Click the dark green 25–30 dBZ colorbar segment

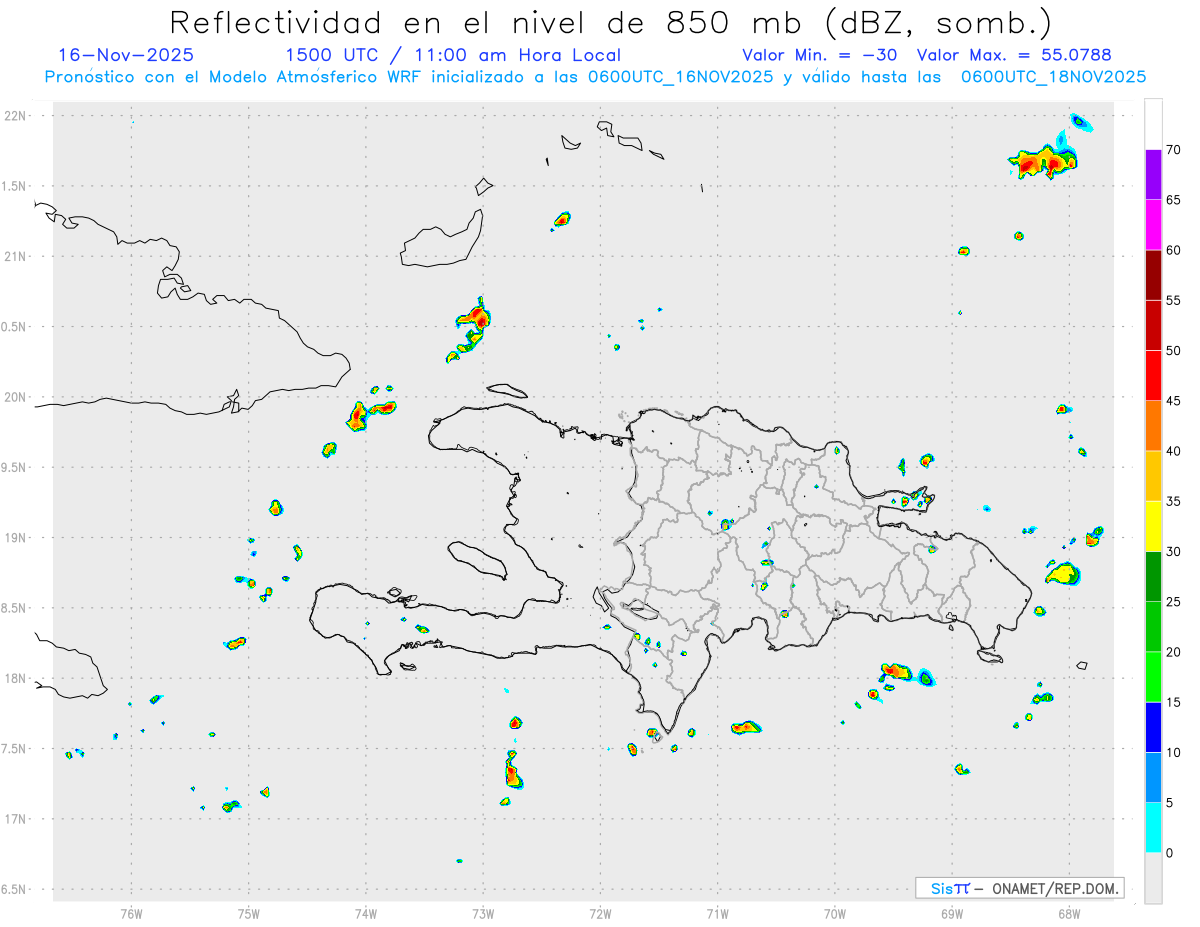pyautogui.click(x=1153, y=577)
